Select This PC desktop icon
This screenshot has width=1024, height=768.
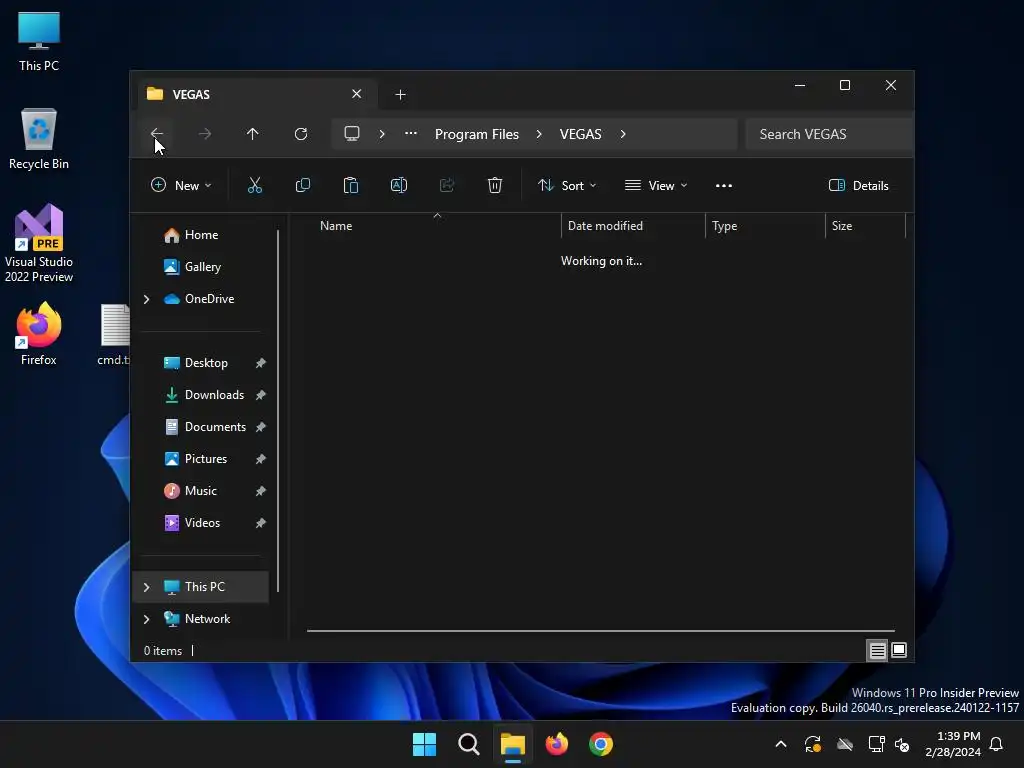click(x=39, y=42)
